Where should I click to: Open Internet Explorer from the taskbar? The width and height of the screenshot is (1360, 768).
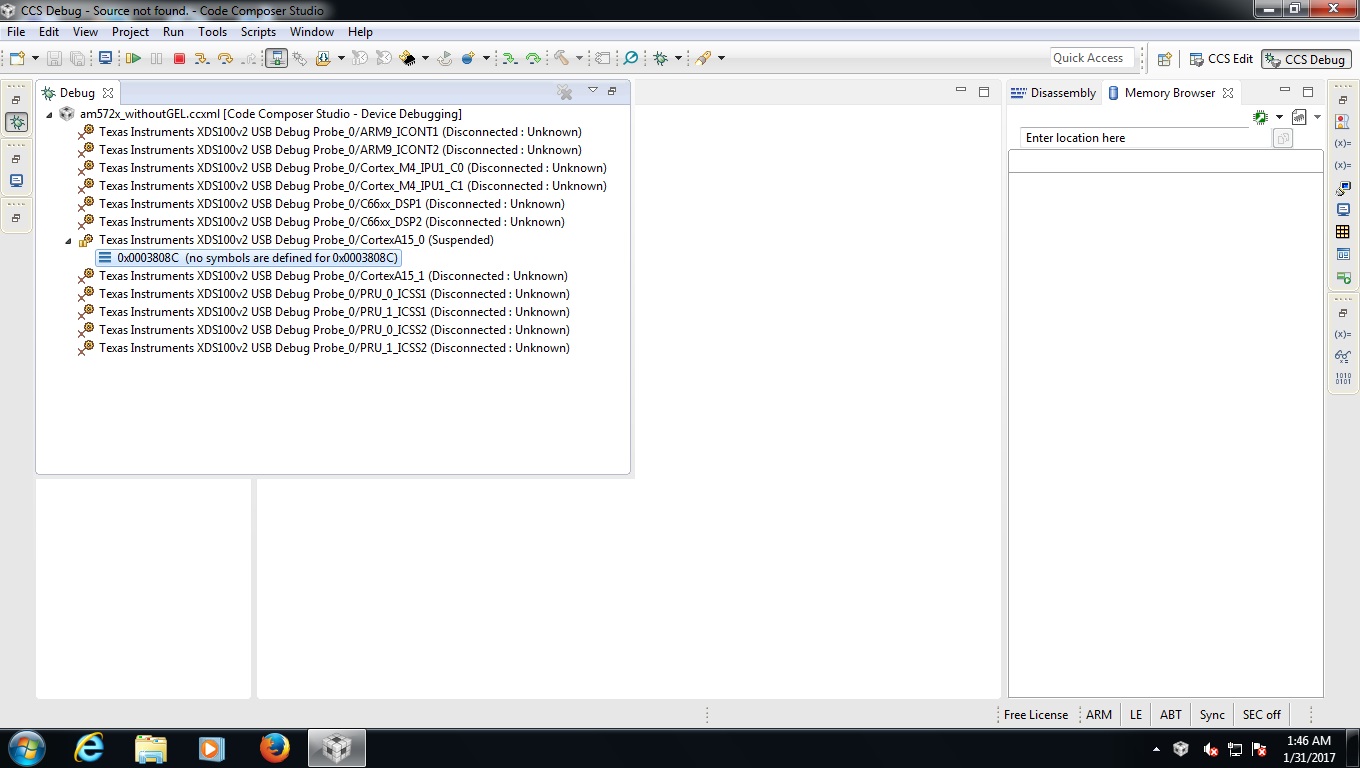coord(89,748)
